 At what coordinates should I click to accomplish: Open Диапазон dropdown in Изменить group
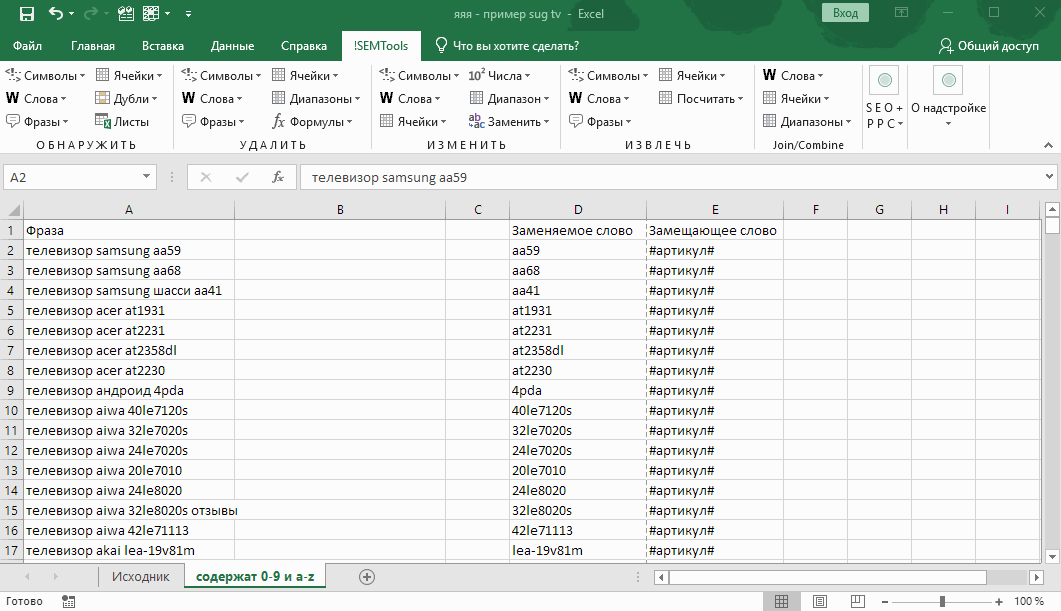[510, 99]
